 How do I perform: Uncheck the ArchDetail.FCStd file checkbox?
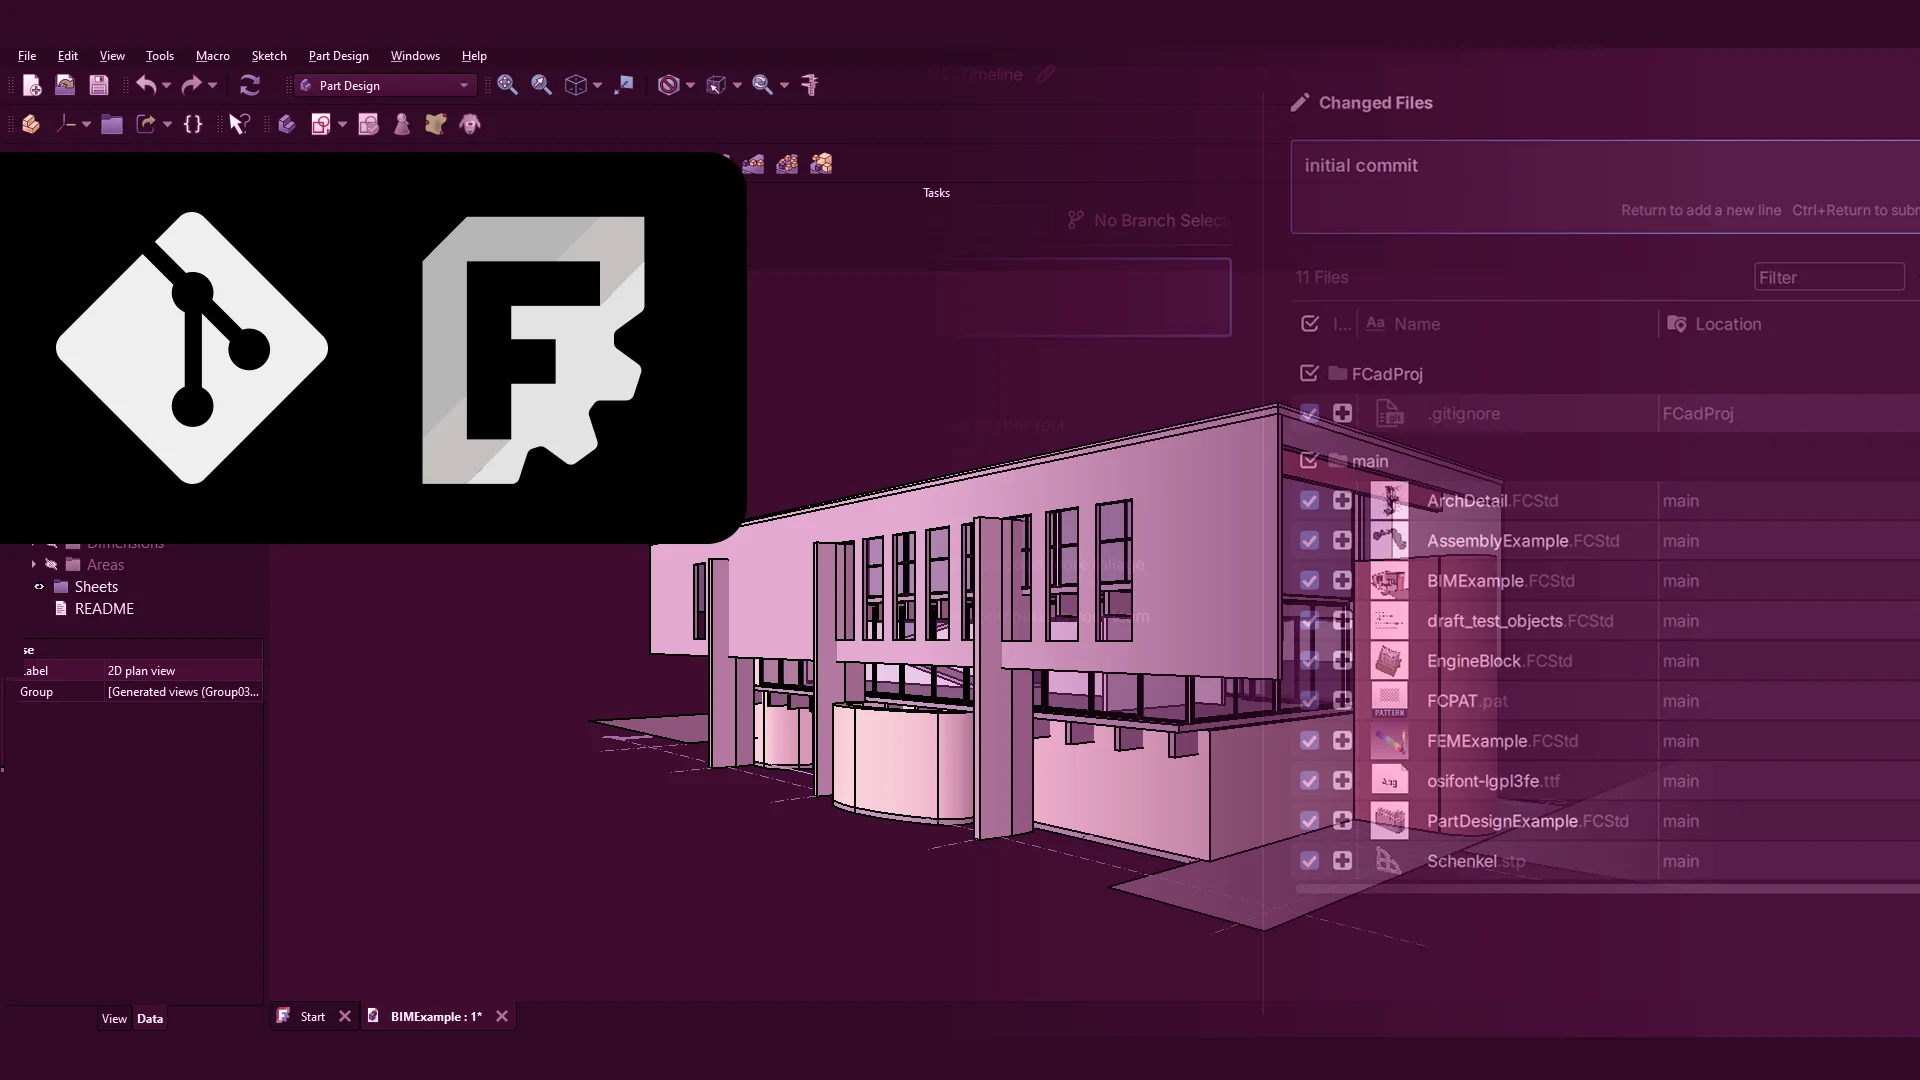pyautogui.click(x=1309, y=501)
